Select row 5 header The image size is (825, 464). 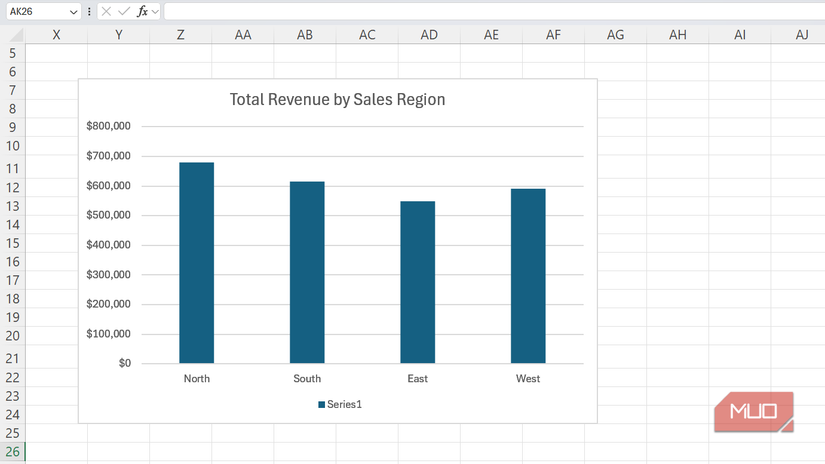(x=13, y=54)
